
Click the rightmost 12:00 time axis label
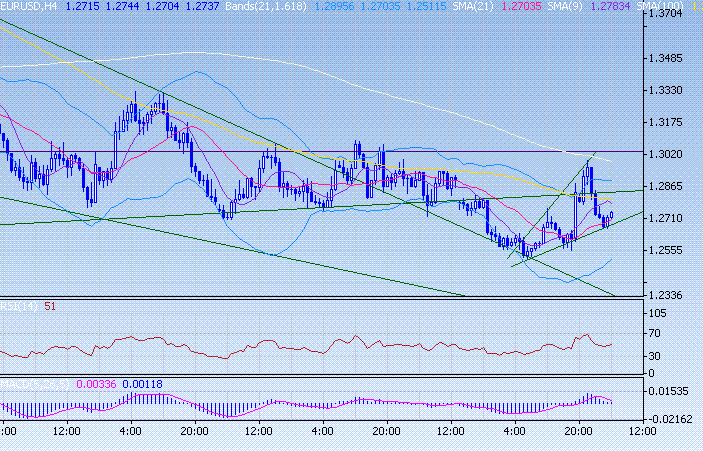[x=640, y=431]
